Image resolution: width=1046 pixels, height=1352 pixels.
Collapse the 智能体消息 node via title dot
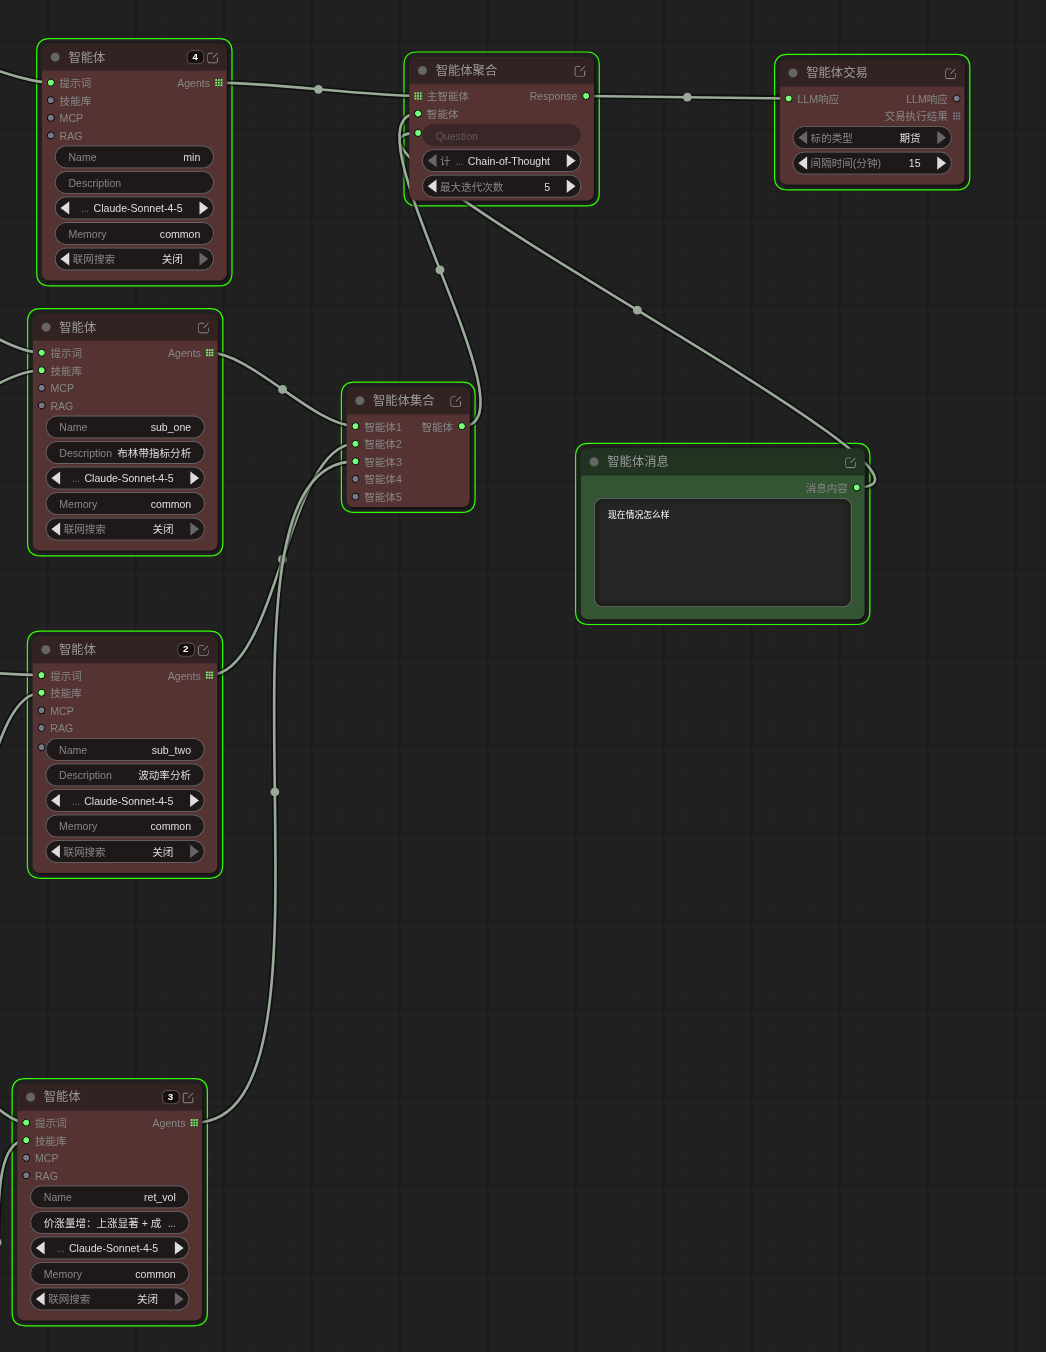click(x=594, y=462)
